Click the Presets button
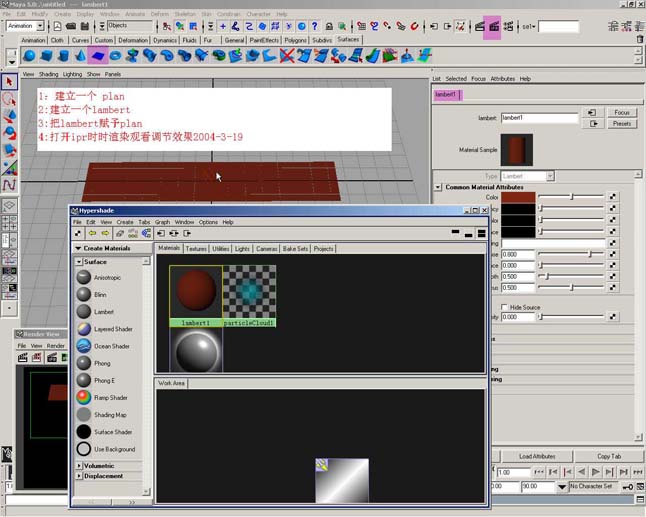Screen dimensions: 646x517 coord(622,124)
